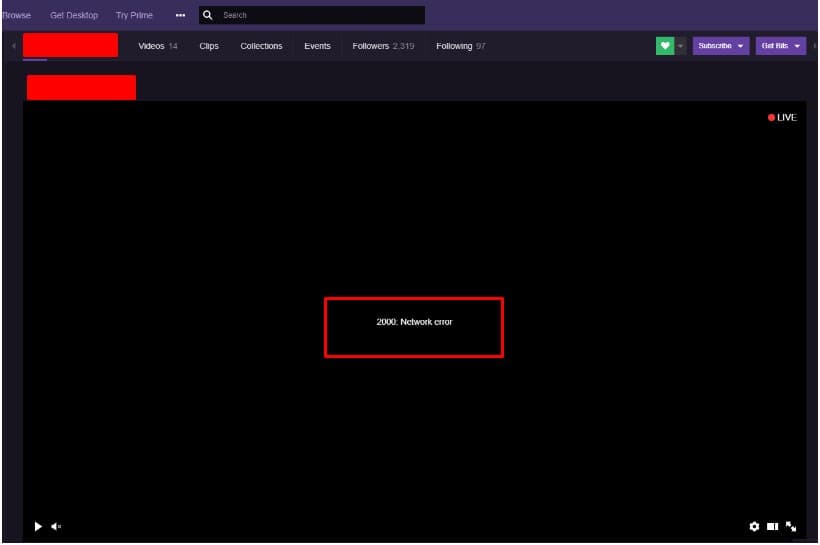Switch to the Events tab
Viewport: 820px width, 545px height.
[x=317, y=46]
